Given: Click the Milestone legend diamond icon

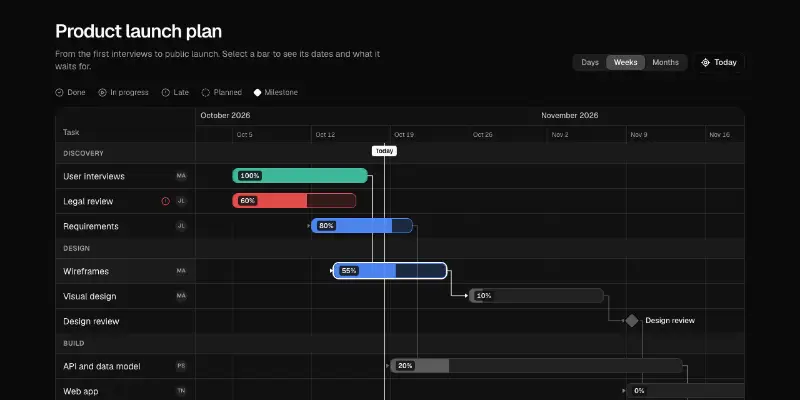Looking at the screenshot, I should pos(257,92).
